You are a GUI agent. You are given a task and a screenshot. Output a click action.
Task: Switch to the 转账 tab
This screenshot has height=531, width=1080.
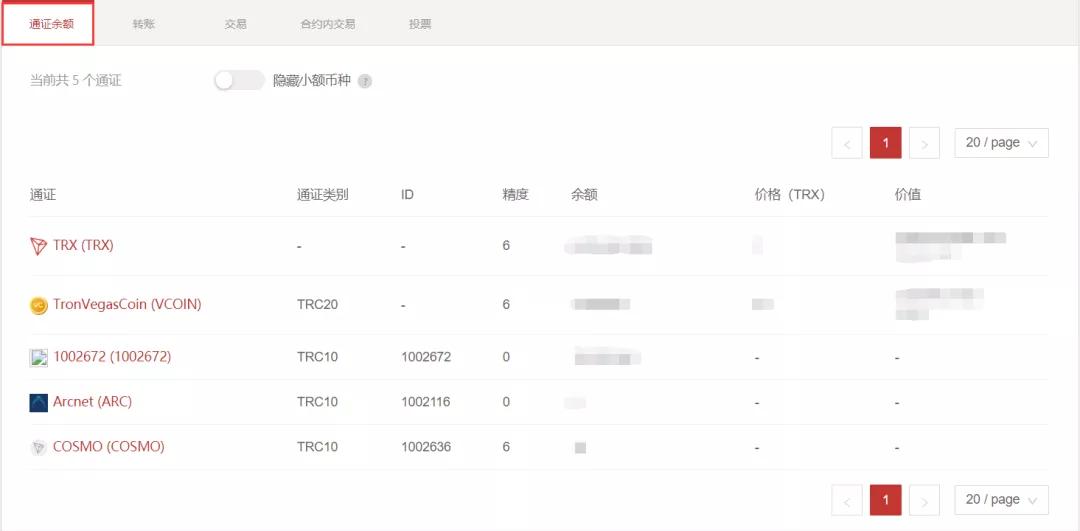pos(144,24)
